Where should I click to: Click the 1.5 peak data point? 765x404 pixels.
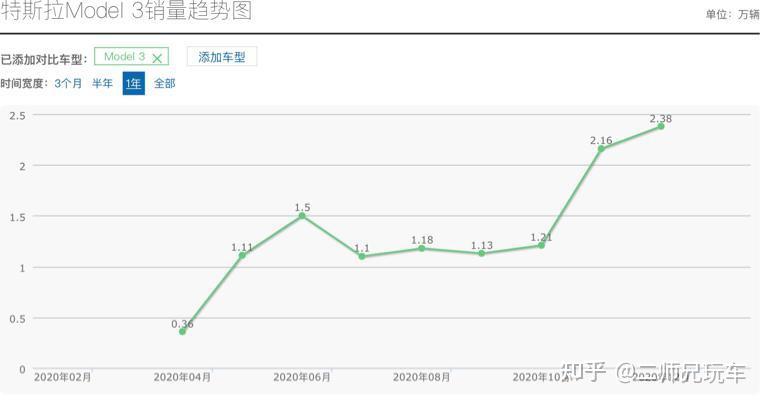pyautogui.click(x=302, y=216)
